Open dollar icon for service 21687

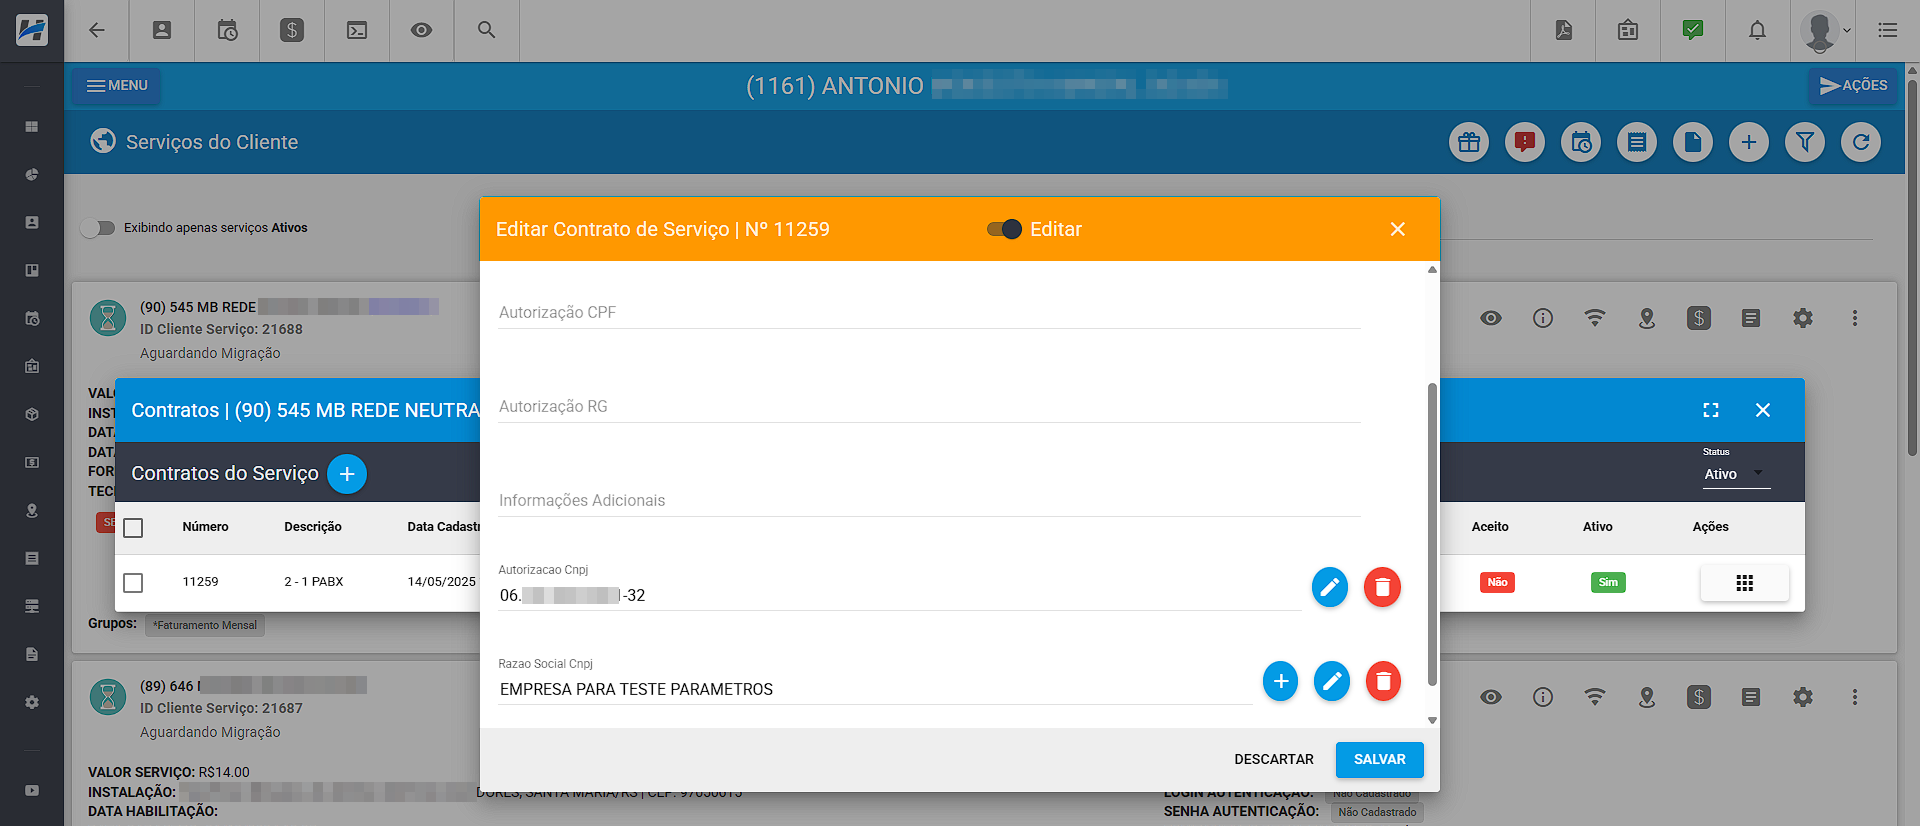1699,697
